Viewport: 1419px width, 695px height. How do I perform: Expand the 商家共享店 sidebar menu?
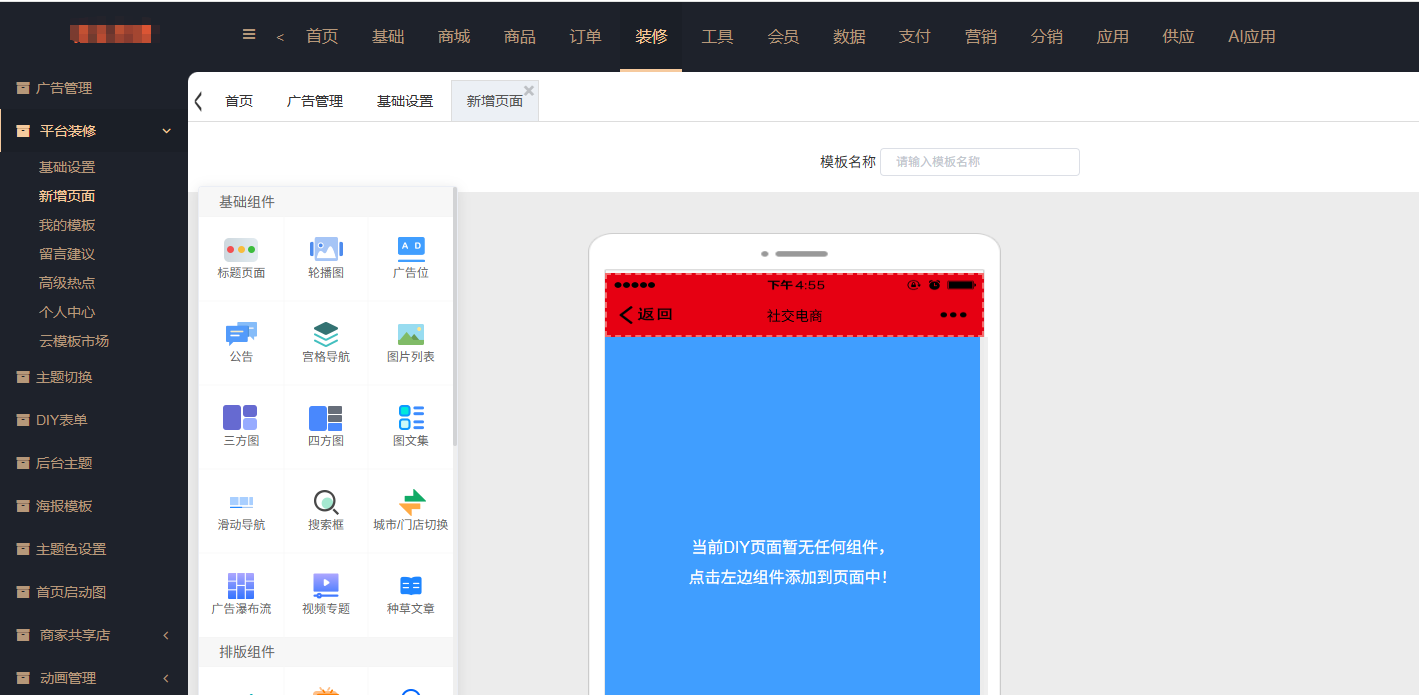(x=166, y=635)
